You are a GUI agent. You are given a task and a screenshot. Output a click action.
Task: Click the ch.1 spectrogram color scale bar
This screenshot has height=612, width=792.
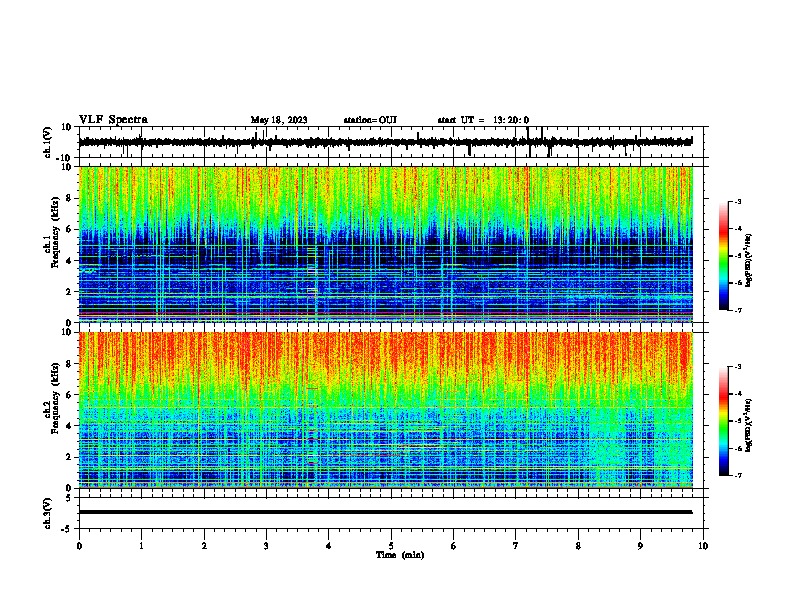click(x=724, y=256)
